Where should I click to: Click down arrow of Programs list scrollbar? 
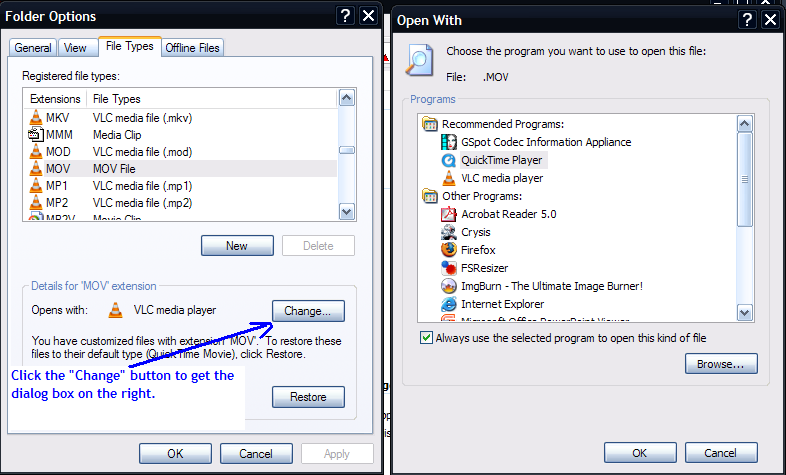(745, 313)
